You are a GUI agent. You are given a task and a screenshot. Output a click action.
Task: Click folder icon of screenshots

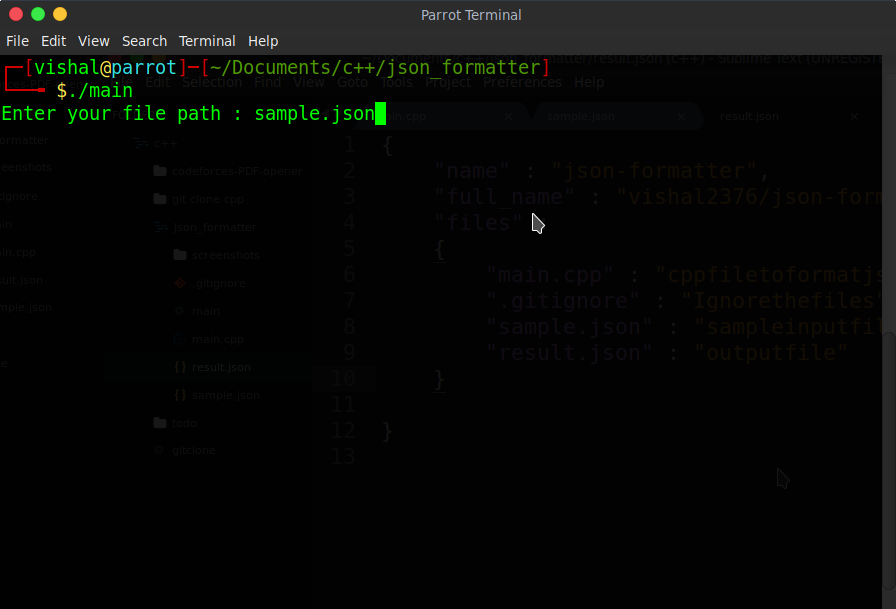click(180, 255)
